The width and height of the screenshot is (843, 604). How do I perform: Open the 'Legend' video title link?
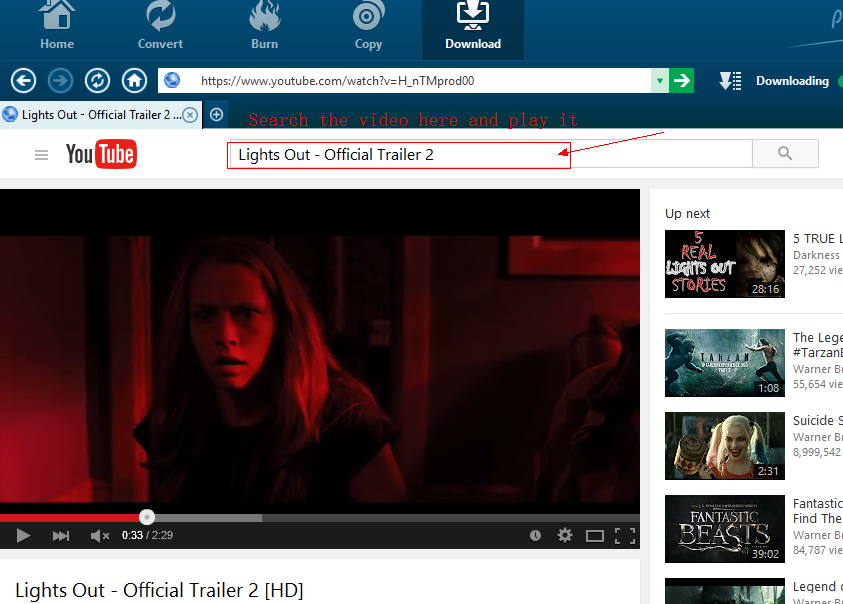click(x=818, y=586)
